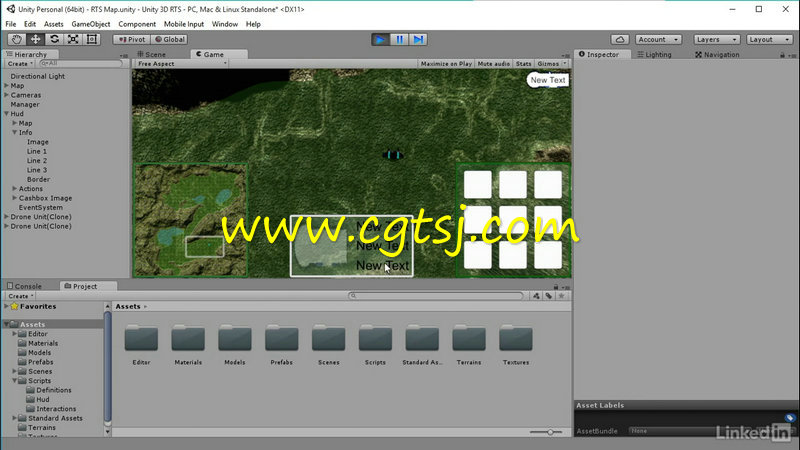800x450 pixels.
Task: Expand Cashbox Image in Hierarchy
Action: (15, 198)
